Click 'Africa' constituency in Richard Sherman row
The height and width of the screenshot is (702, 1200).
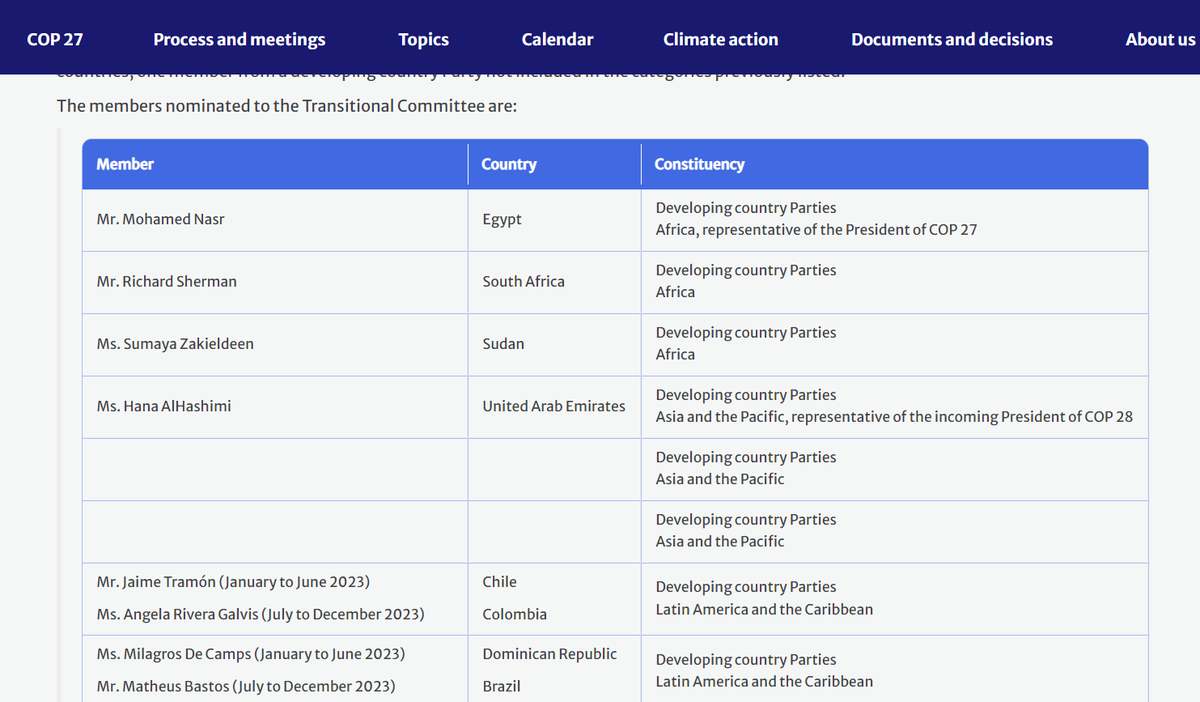[675, 292]
